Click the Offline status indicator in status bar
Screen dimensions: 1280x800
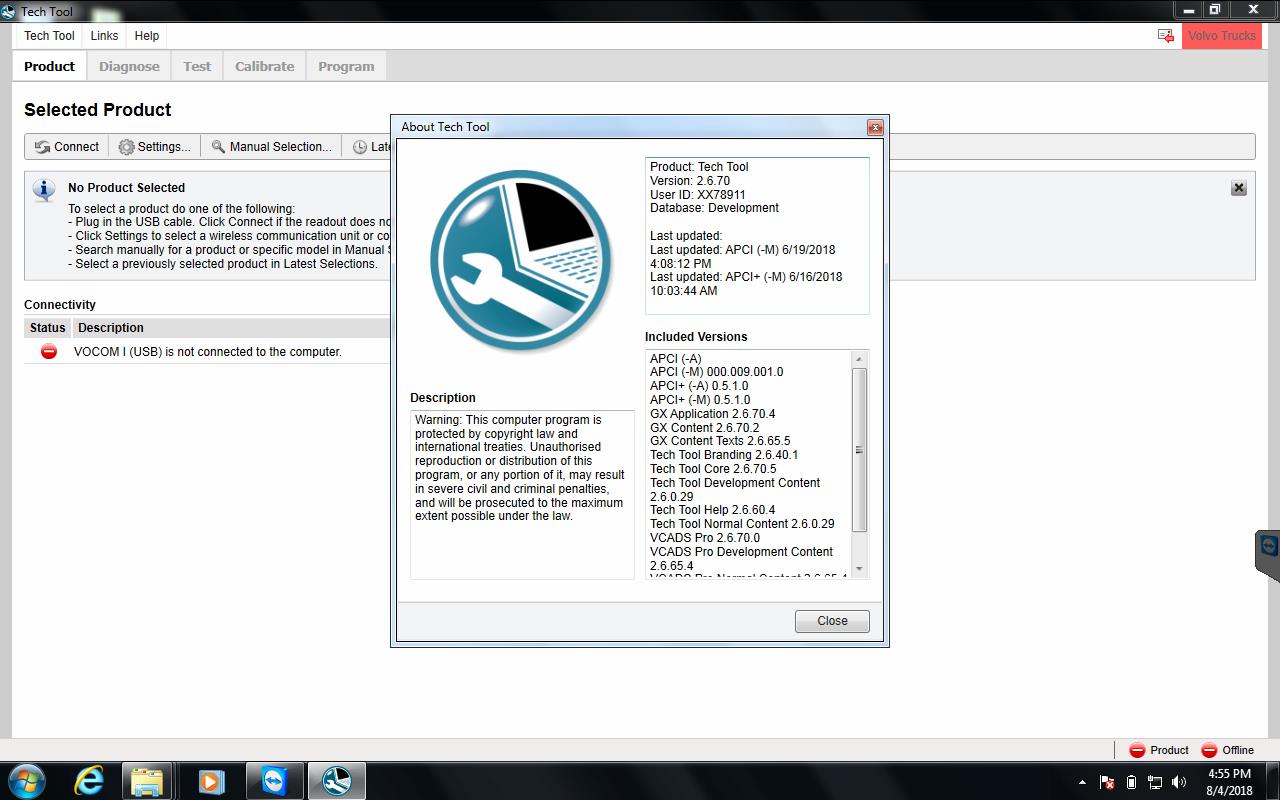tap(1227, 750)
